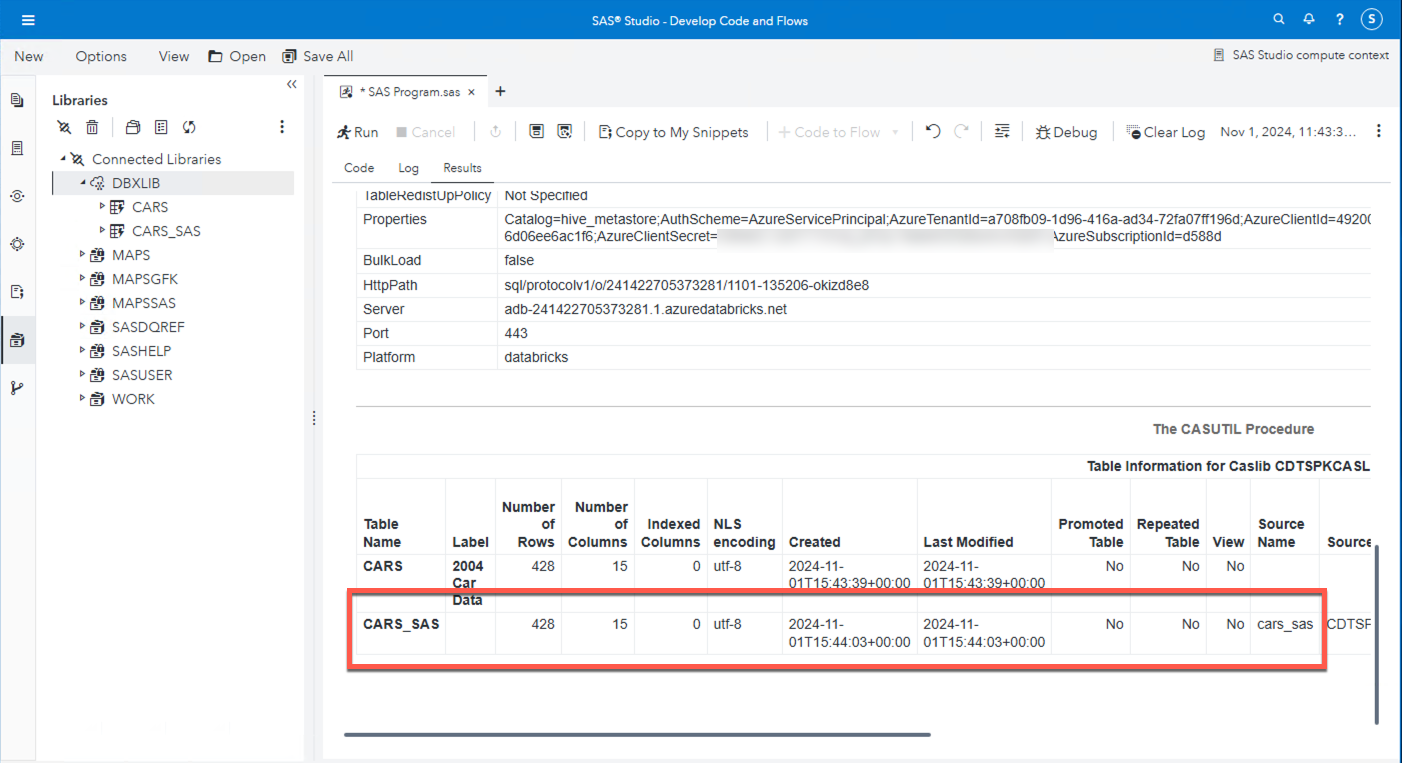The height and width of the screenshot is (763, 1402).
Task: Create a new library
Action: (131, 127)
